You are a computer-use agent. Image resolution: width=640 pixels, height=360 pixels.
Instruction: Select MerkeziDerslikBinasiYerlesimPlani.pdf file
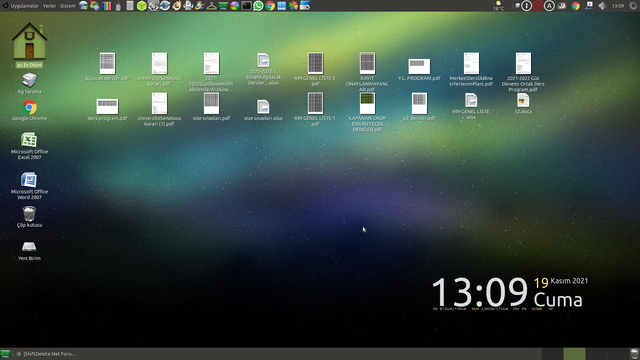pos(471,69)
